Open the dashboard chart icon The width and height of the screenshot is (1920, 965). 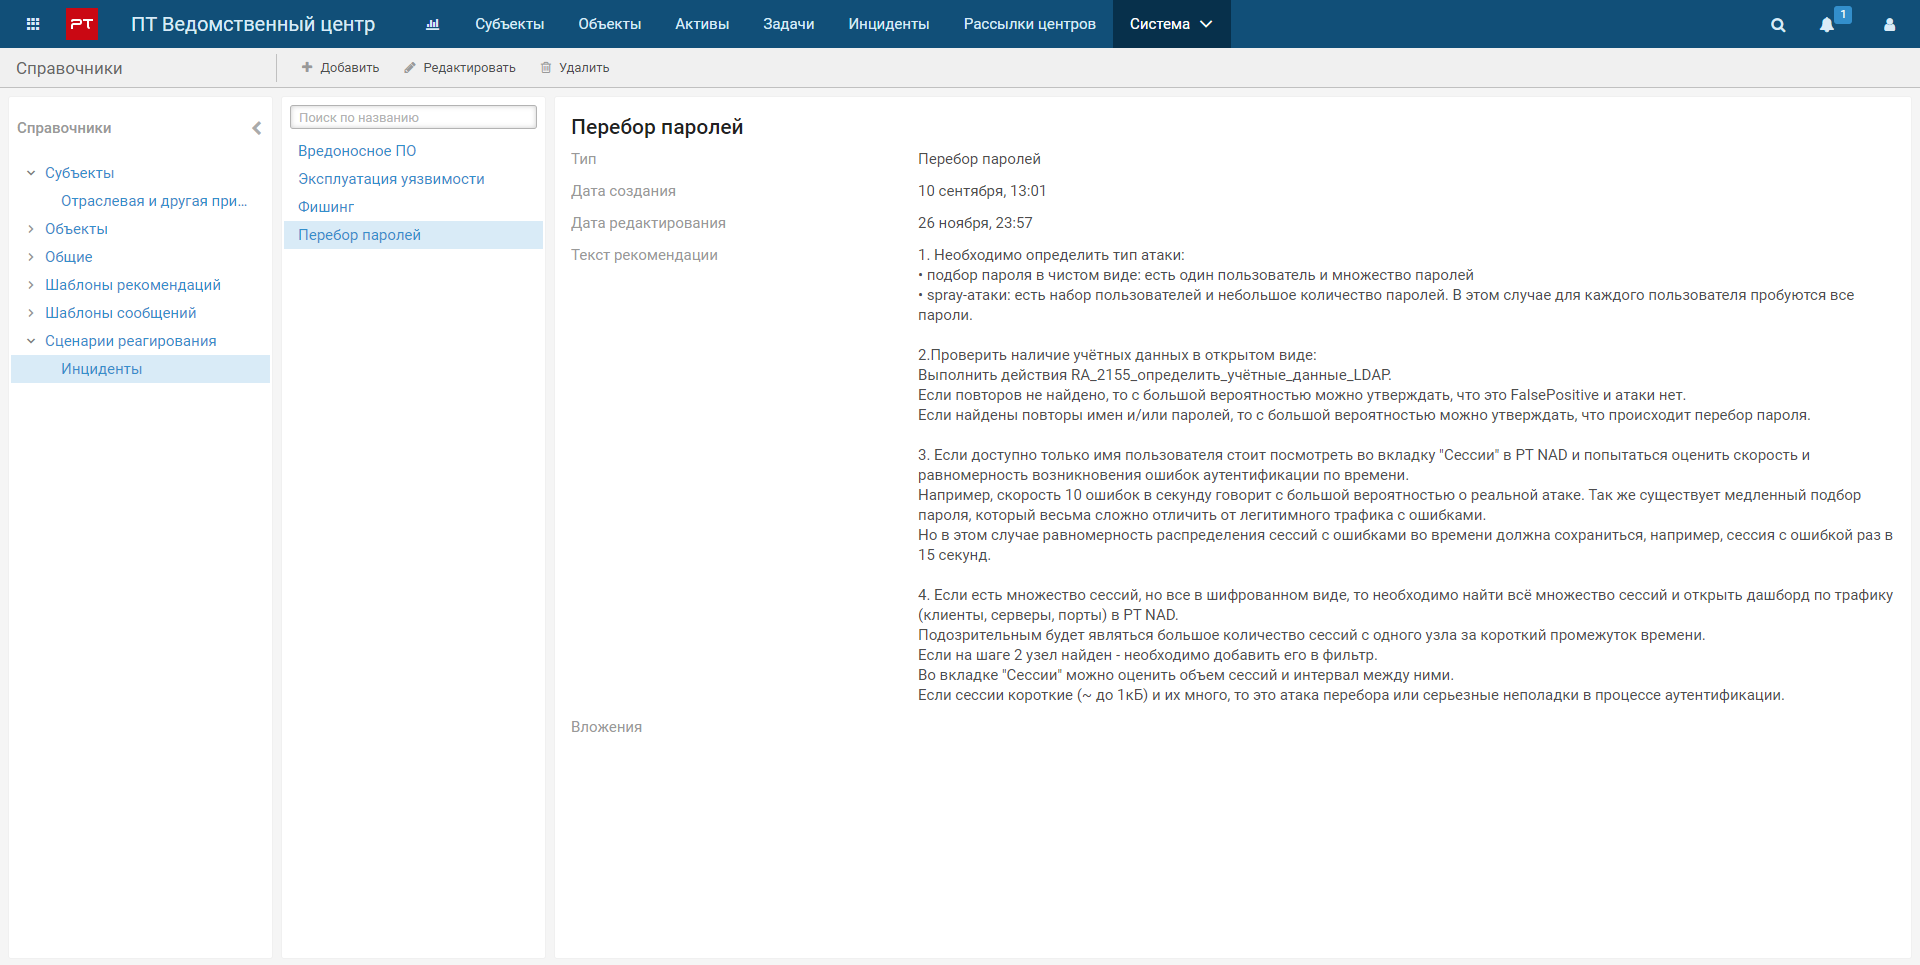click(433, 24)
